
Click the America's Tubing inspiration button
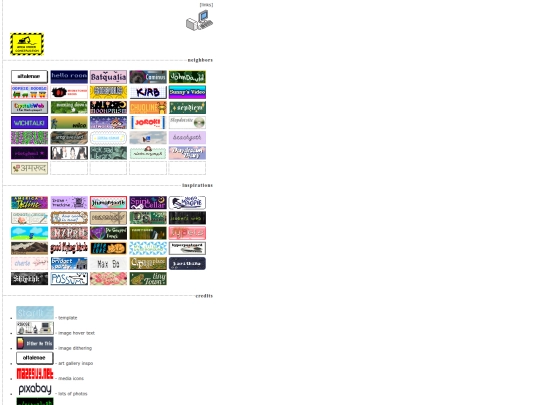tap(30, 202)
